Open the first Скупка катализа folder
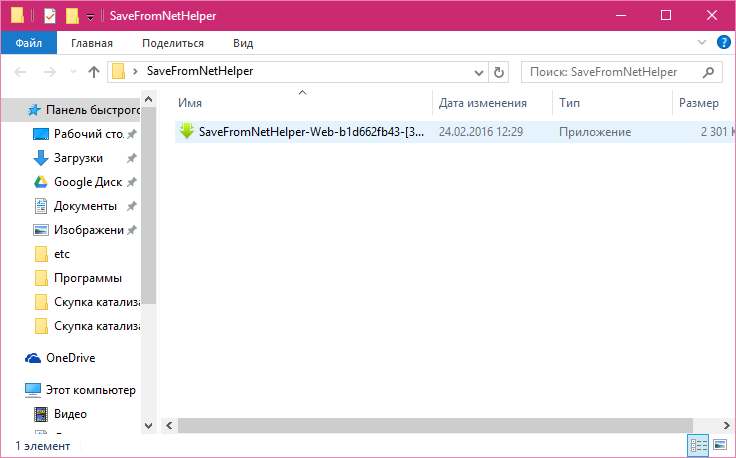The image size is (736, 458). pos(97,302)
